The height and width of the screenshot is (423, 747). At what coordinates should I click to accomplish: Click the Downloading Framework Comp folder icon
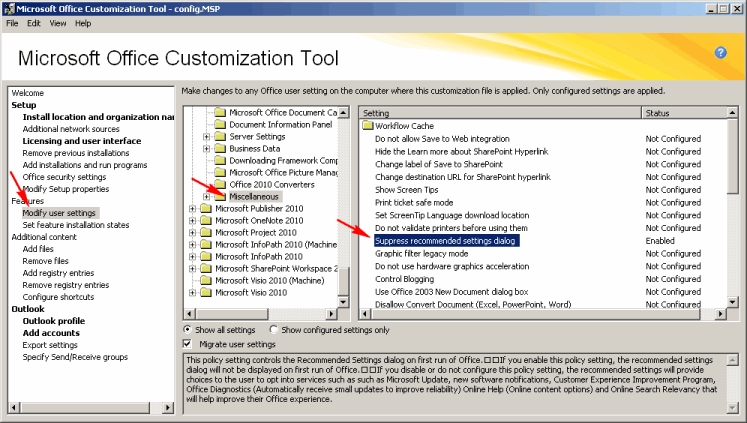pyautogui.click(x=220, y=161)
